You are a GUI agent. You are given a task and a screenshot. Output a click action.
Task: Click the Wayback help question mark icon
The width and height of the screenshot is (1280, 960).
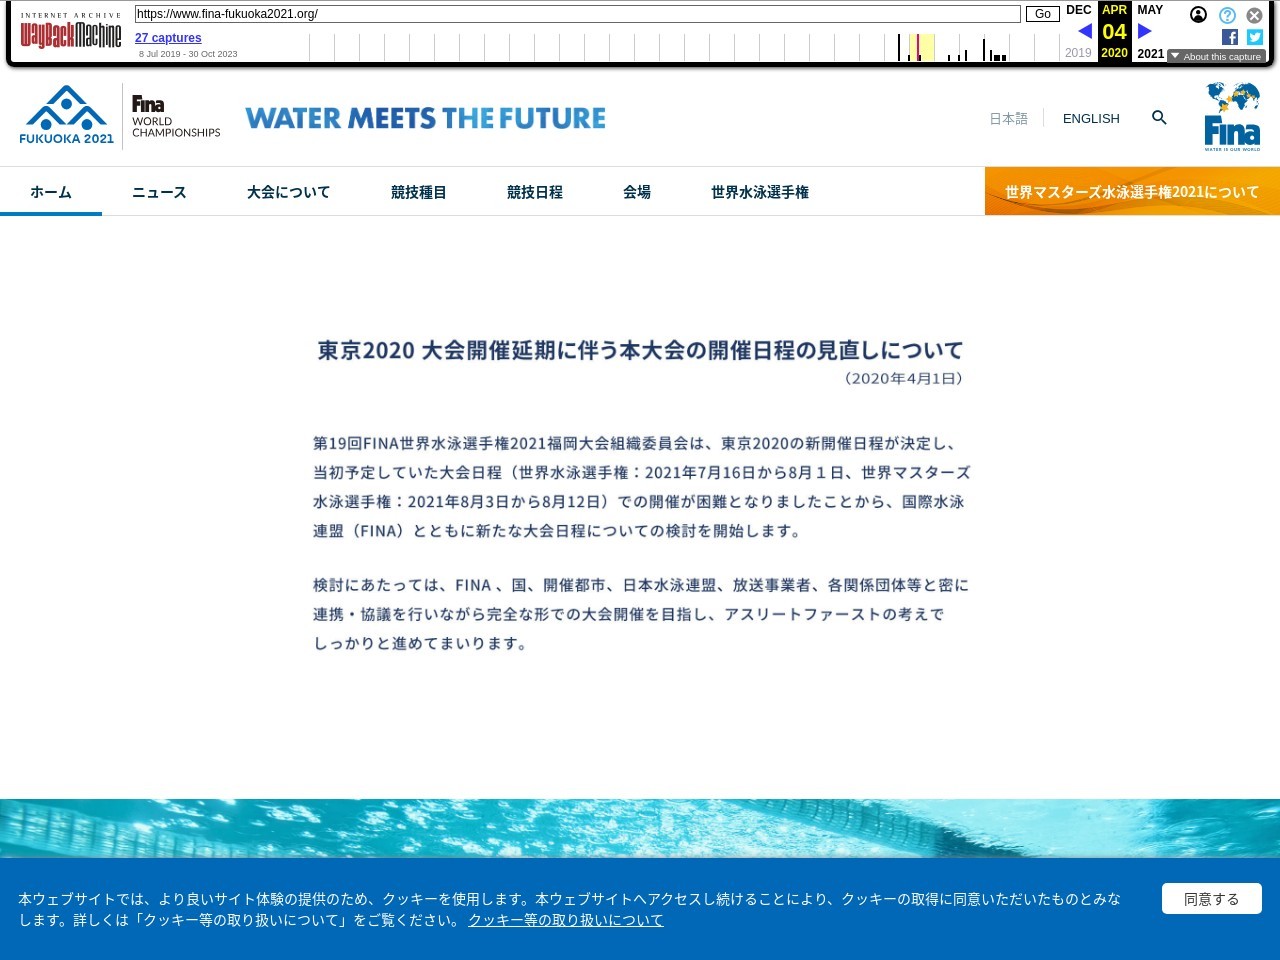click(1227, 15)
